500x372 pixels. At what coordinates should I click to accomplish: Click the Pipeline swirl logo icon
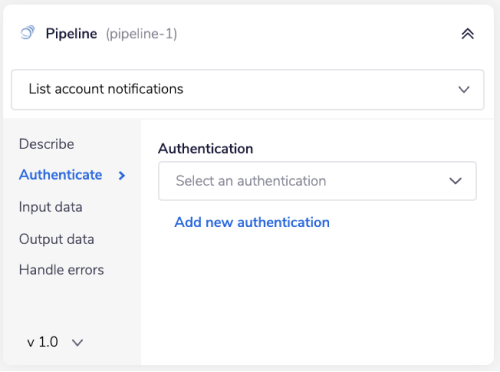(28, 33)
